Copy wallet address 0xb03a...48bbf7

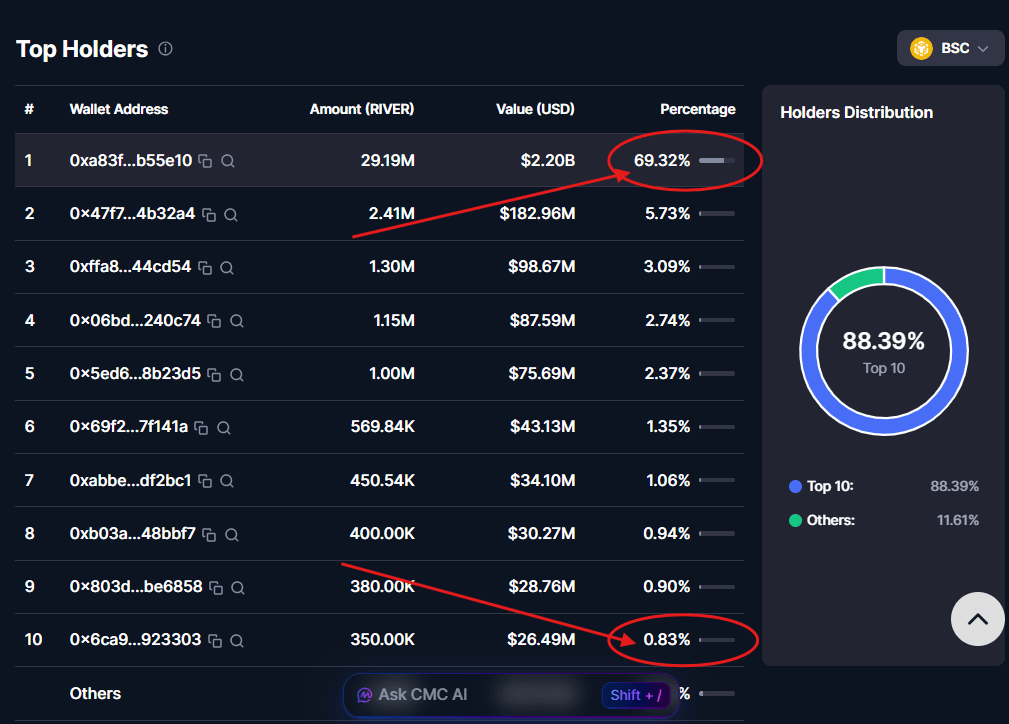click(x=209, y=534)
